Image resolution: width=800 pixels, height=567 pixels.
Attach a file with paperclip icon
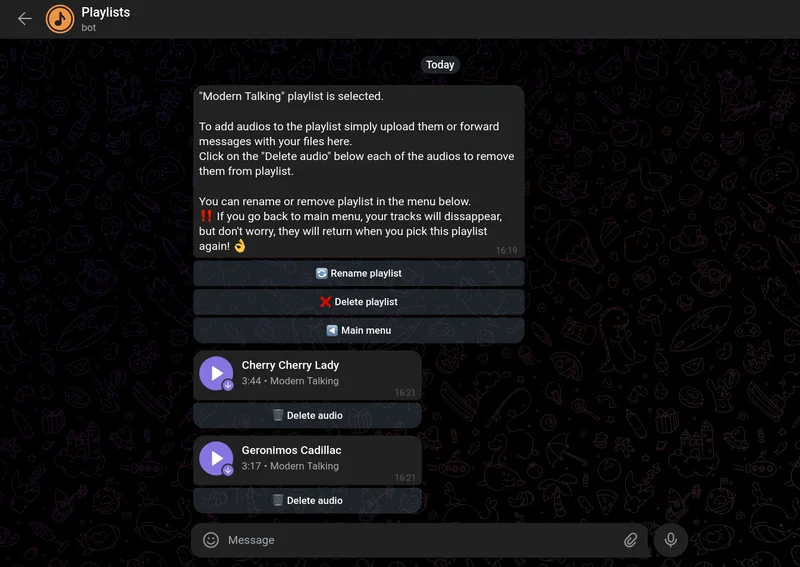point(631,540)
